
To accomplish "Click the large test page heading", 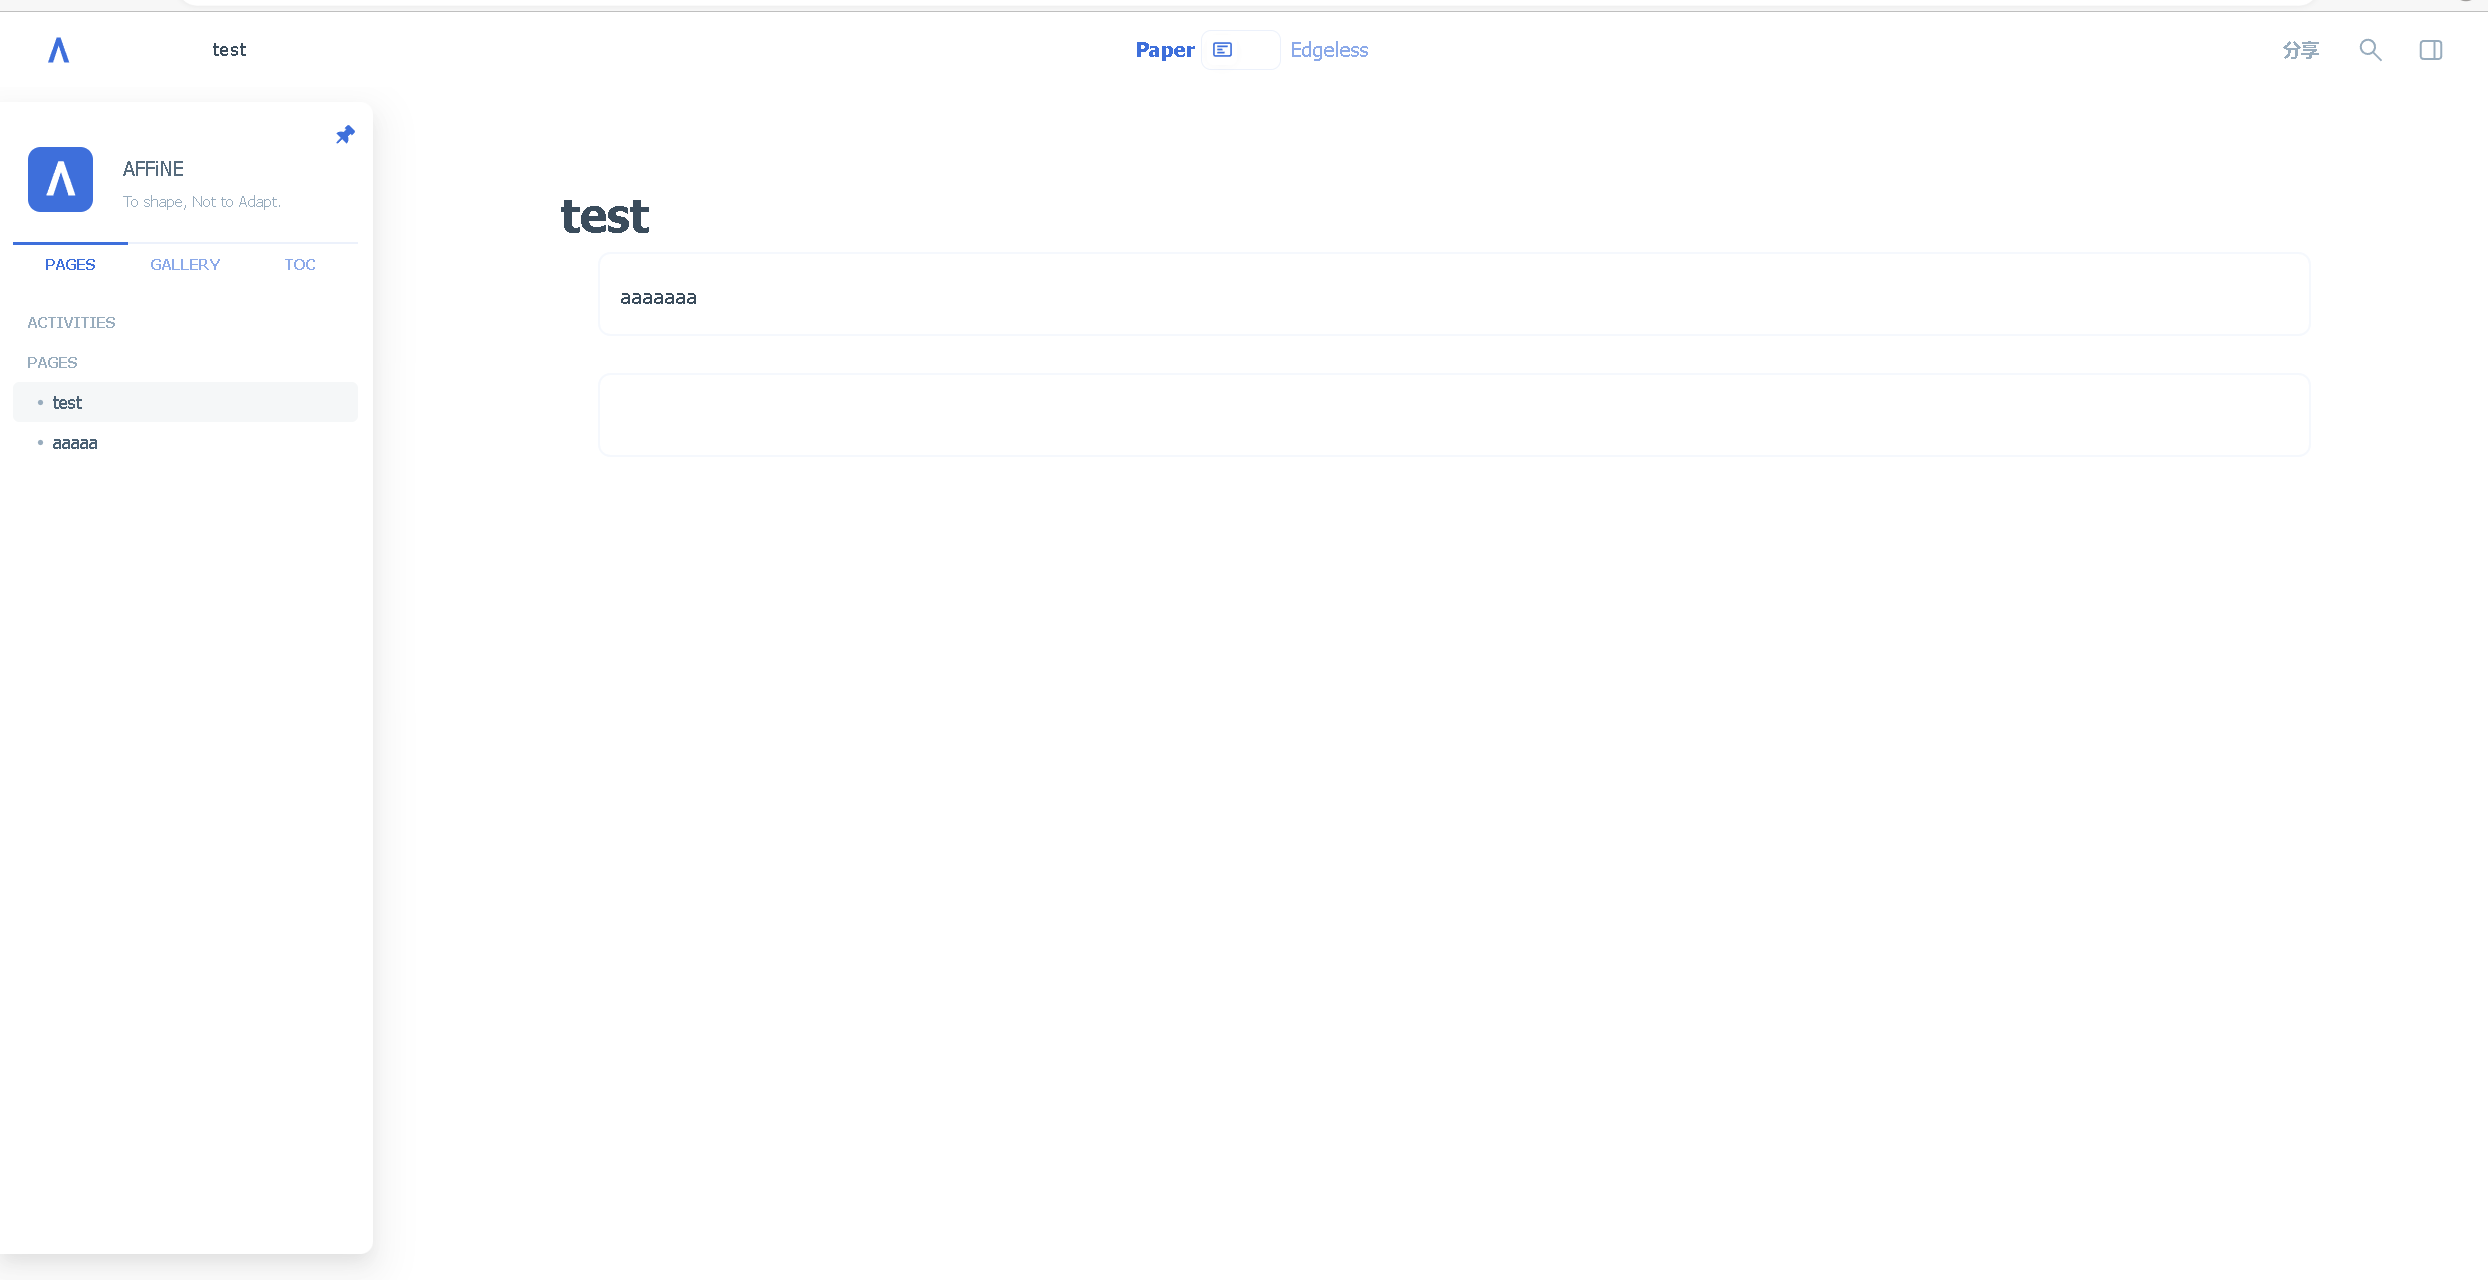I will coord(605,217).
